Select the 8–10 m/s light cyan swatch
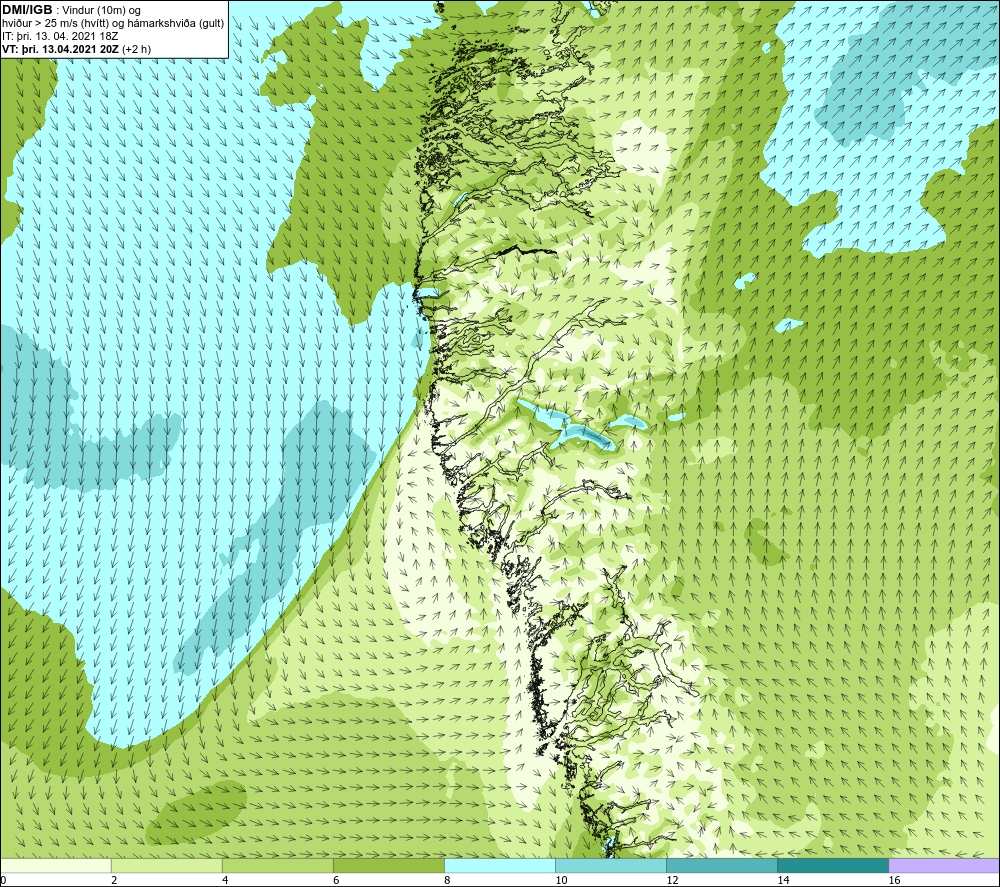Screen dimensions: 1000x887 pyautogui.click(x=500, y=865)
